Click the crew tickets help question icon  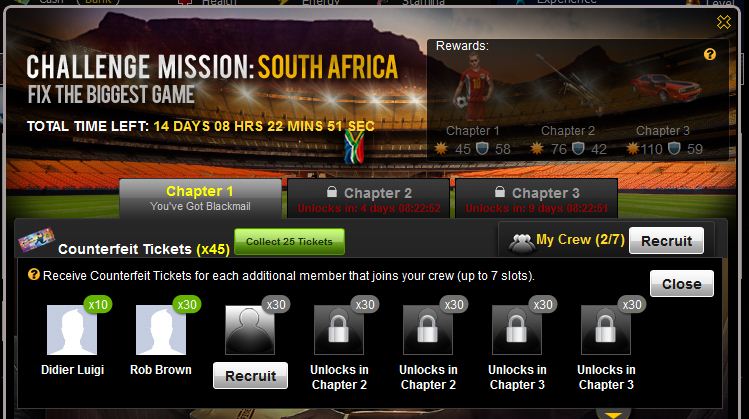tap(33, 275)
